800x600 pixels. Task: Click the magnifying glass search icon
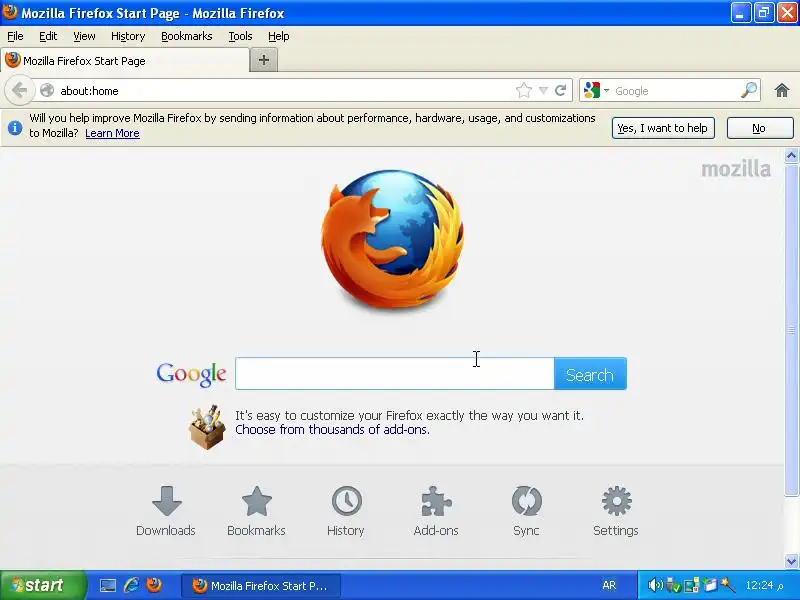[x=749, y=90]
